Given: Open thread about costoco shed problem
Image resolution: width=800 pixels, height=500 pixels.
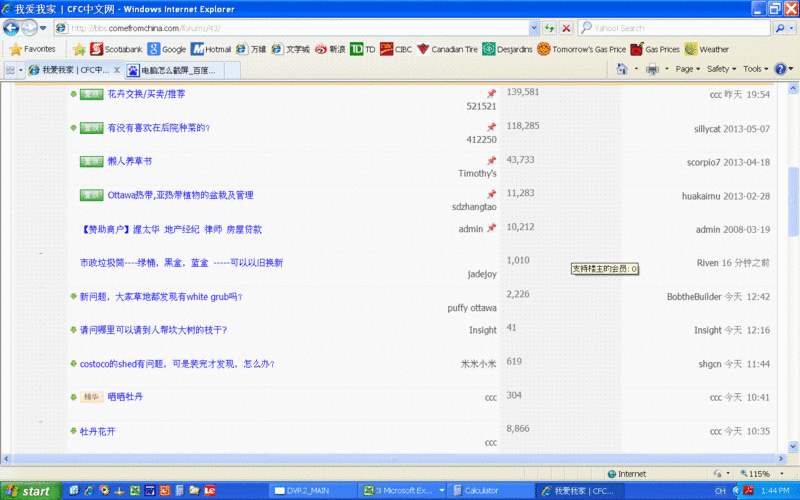Looking at the screenshot, I should 177,363.
